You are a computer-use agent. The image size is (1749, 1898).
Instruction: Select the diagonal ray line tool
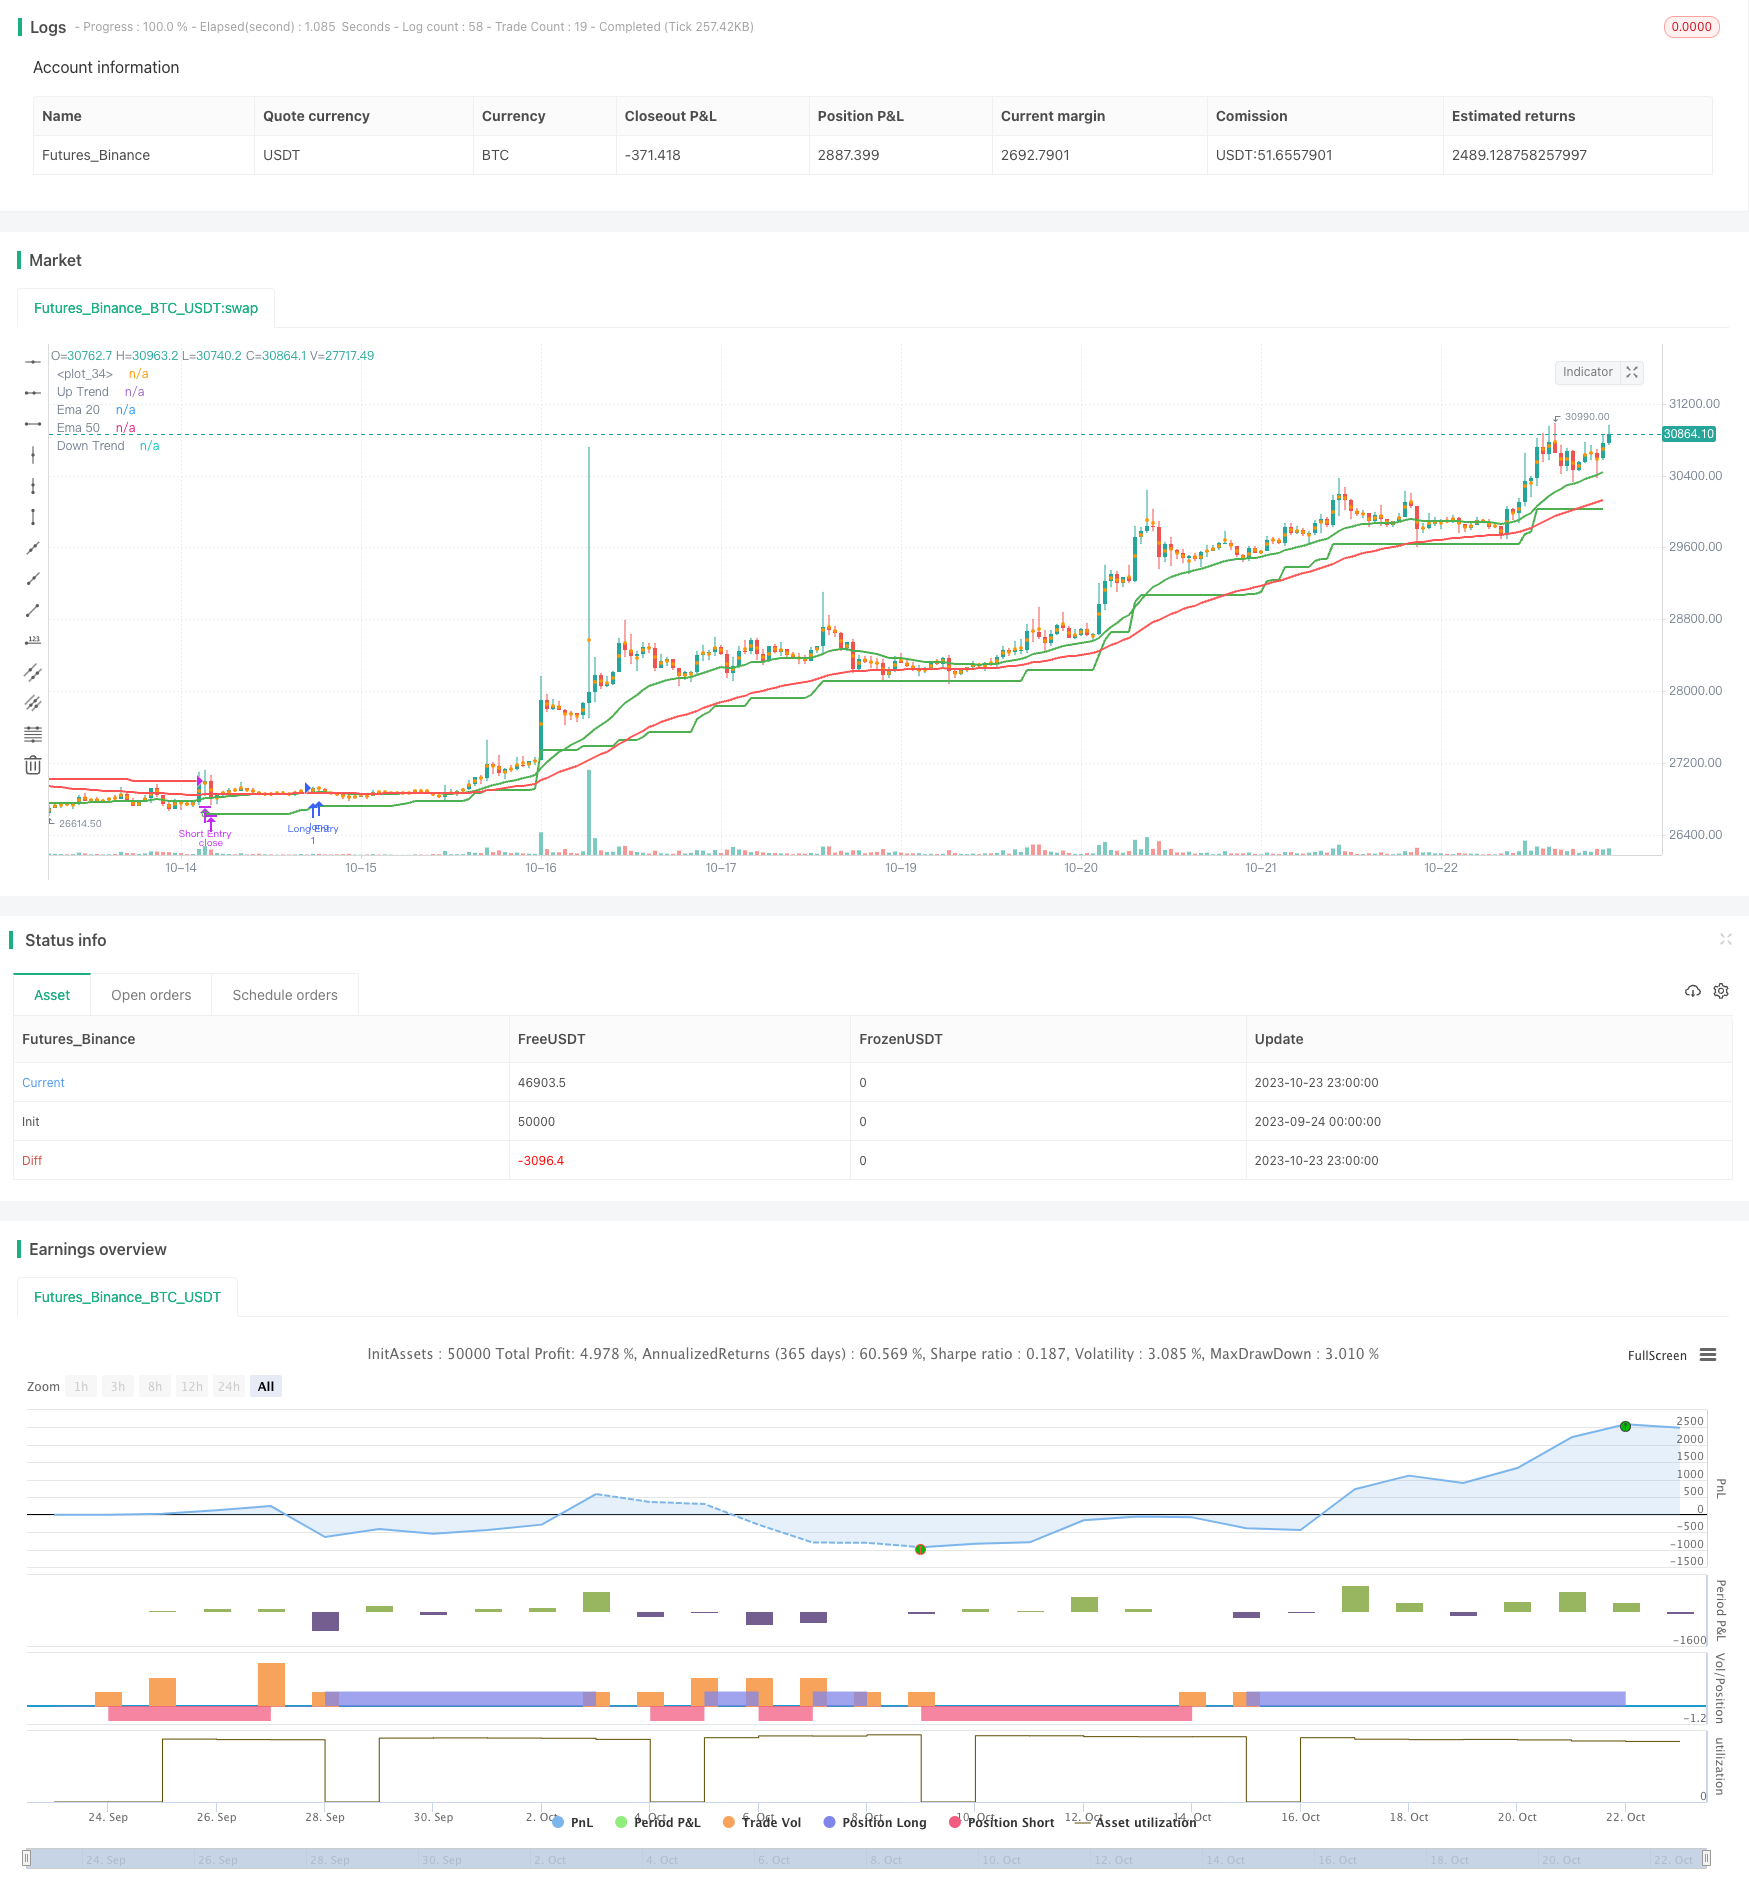tap(33, 579)
